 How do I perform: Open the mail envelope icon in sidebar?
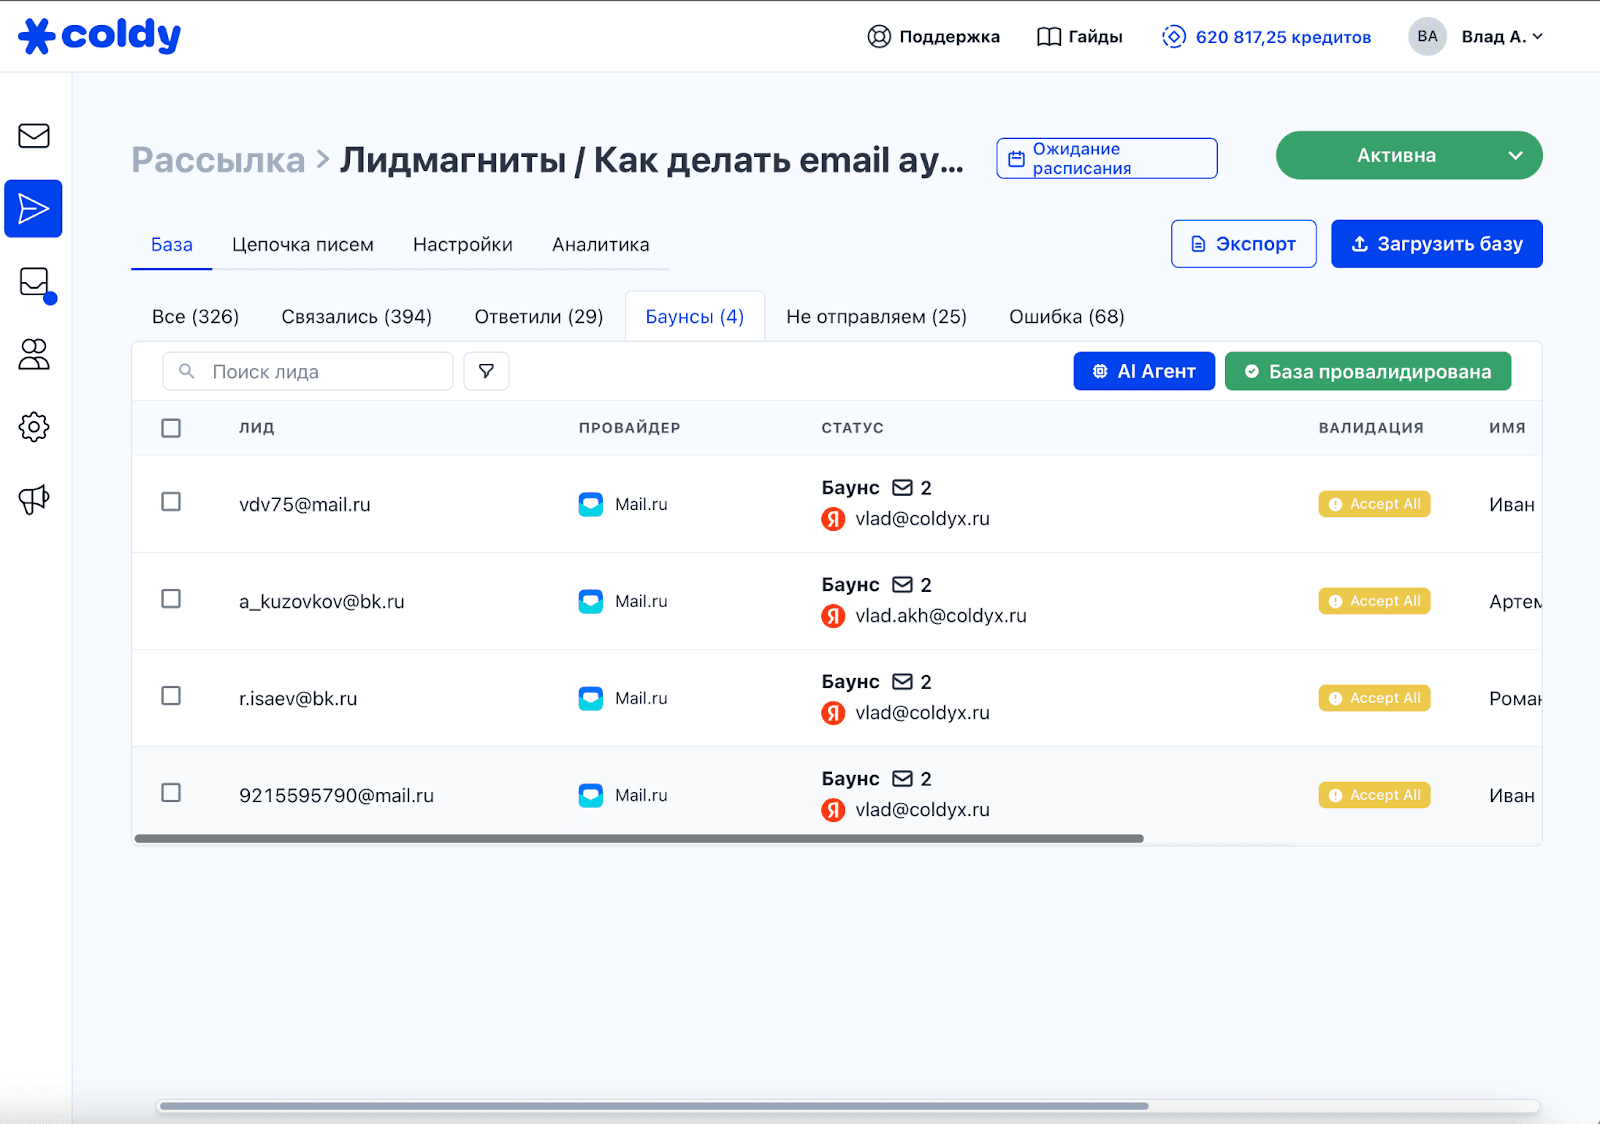click(34, 136)
